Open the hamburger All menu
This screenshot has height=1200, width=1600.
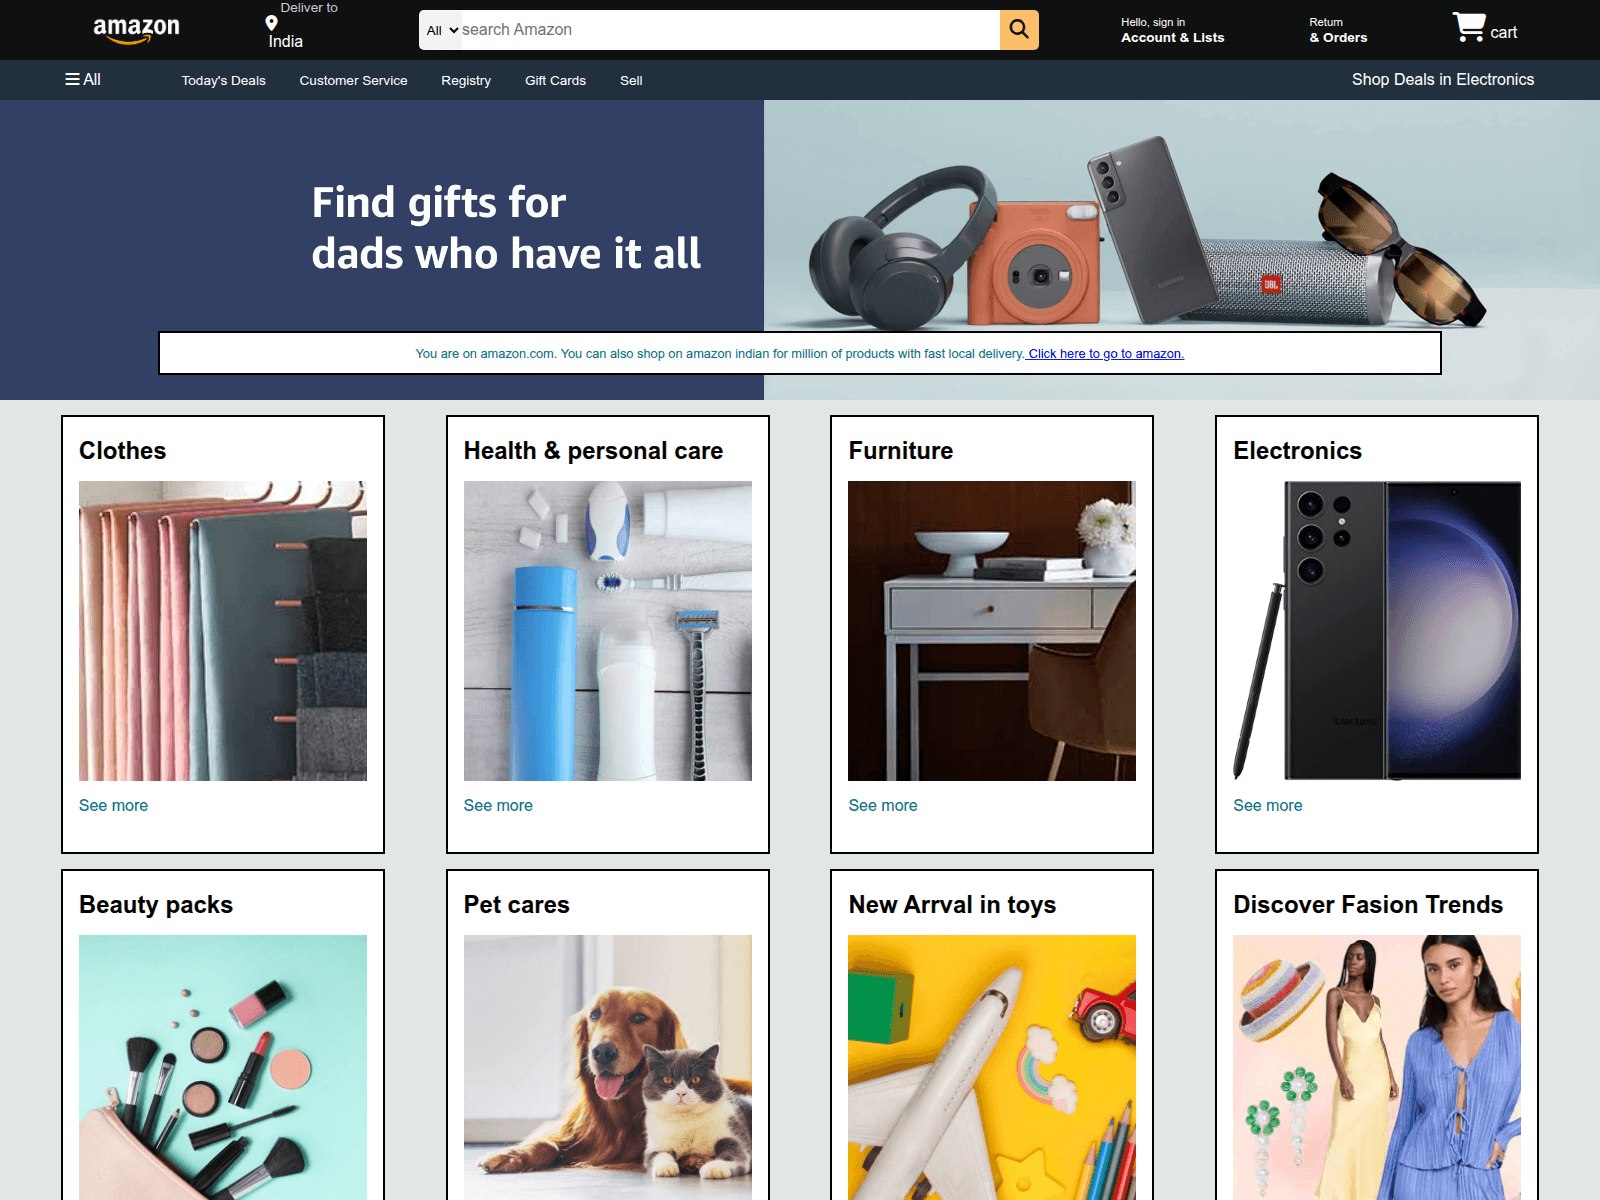pos(83,79)
